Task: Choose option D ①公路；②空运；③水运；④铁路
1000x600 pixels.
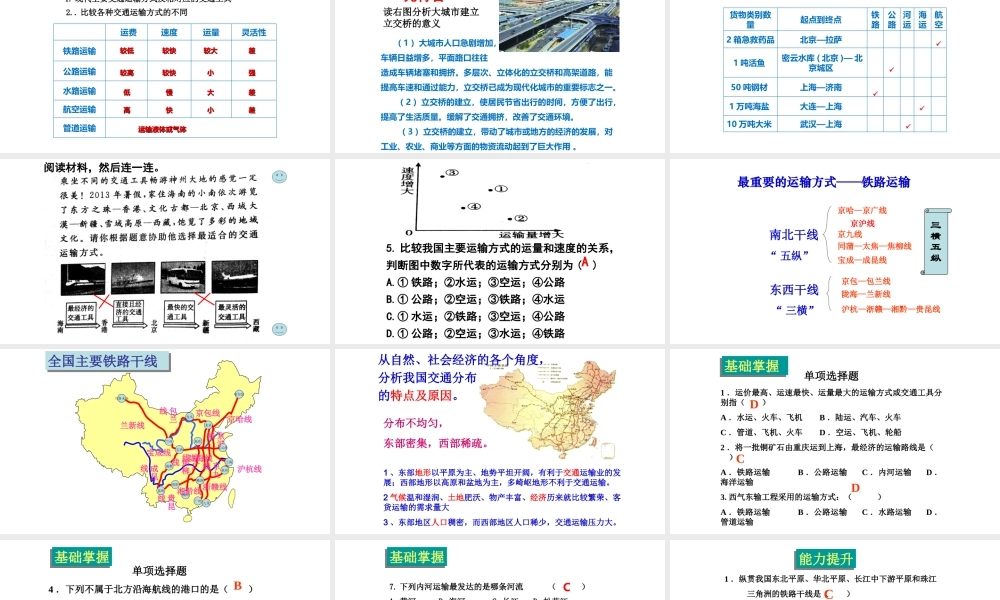Action: tap(476, 333)
